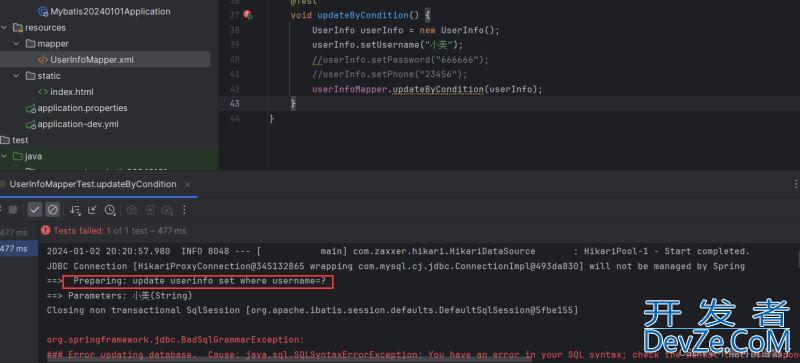The height and width of the screenshot is (363, 800).
Task: Toggle the Show Ignored tests button
Action: [53, 210]
